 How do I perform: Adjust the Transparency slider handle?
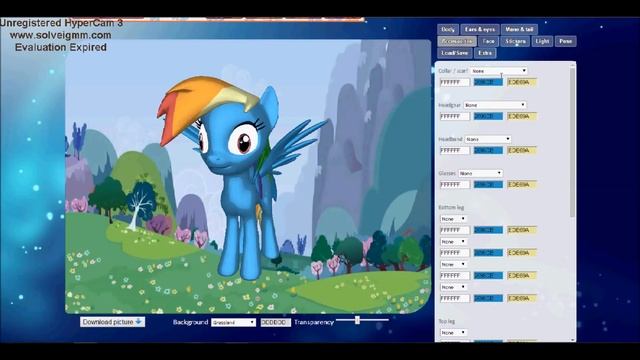[x=357, y=320]
